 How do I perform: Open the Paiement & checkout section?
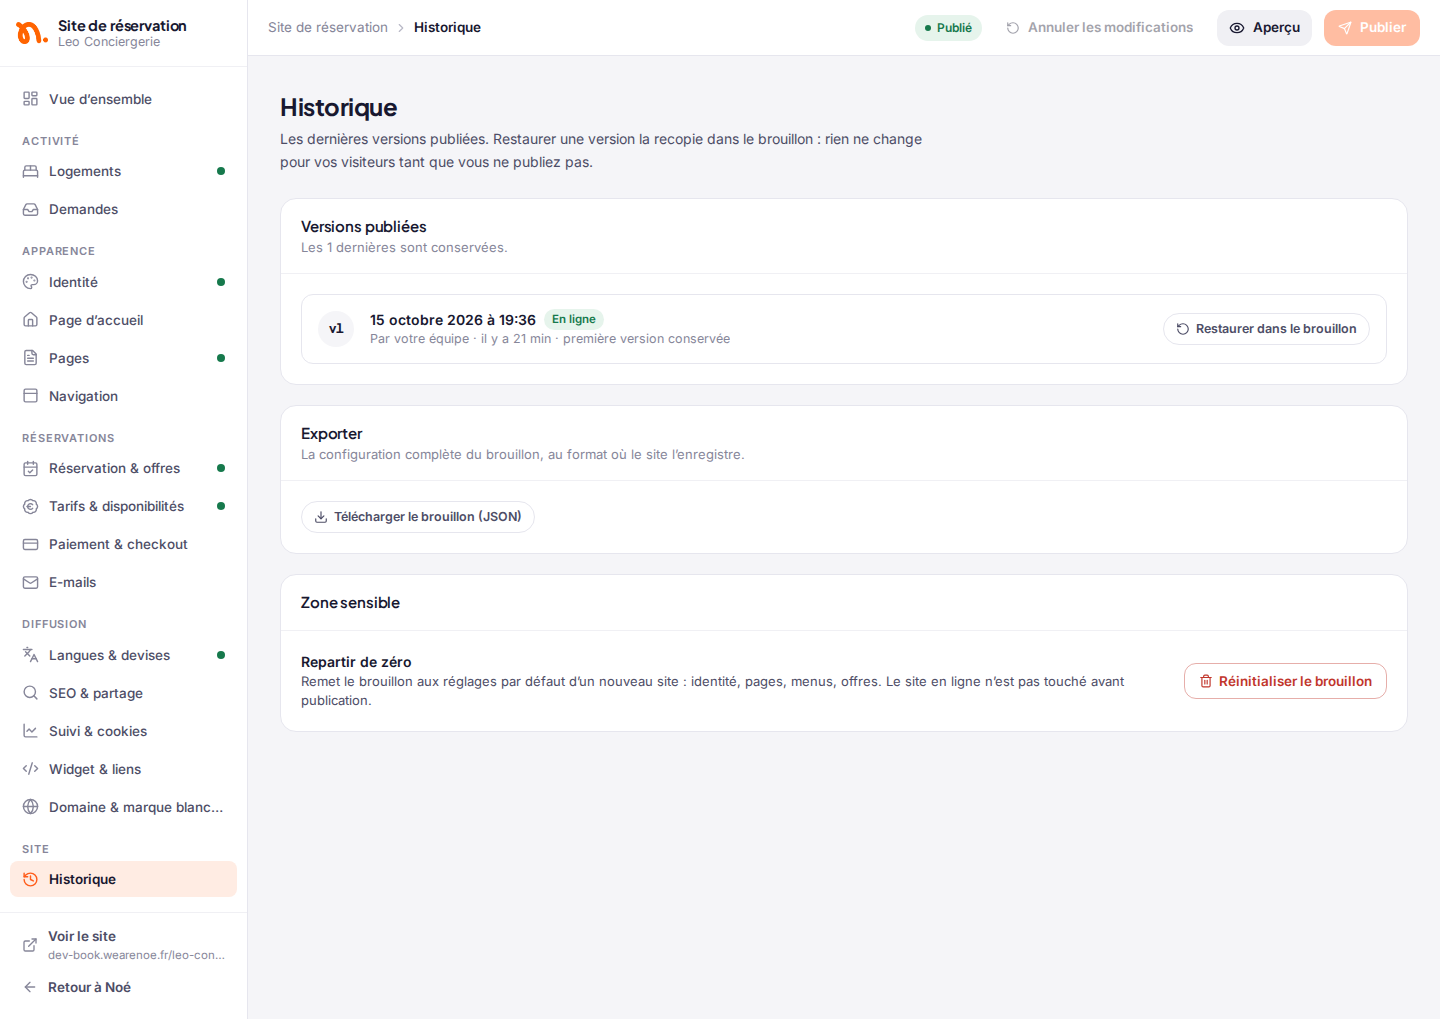point(124,544)
